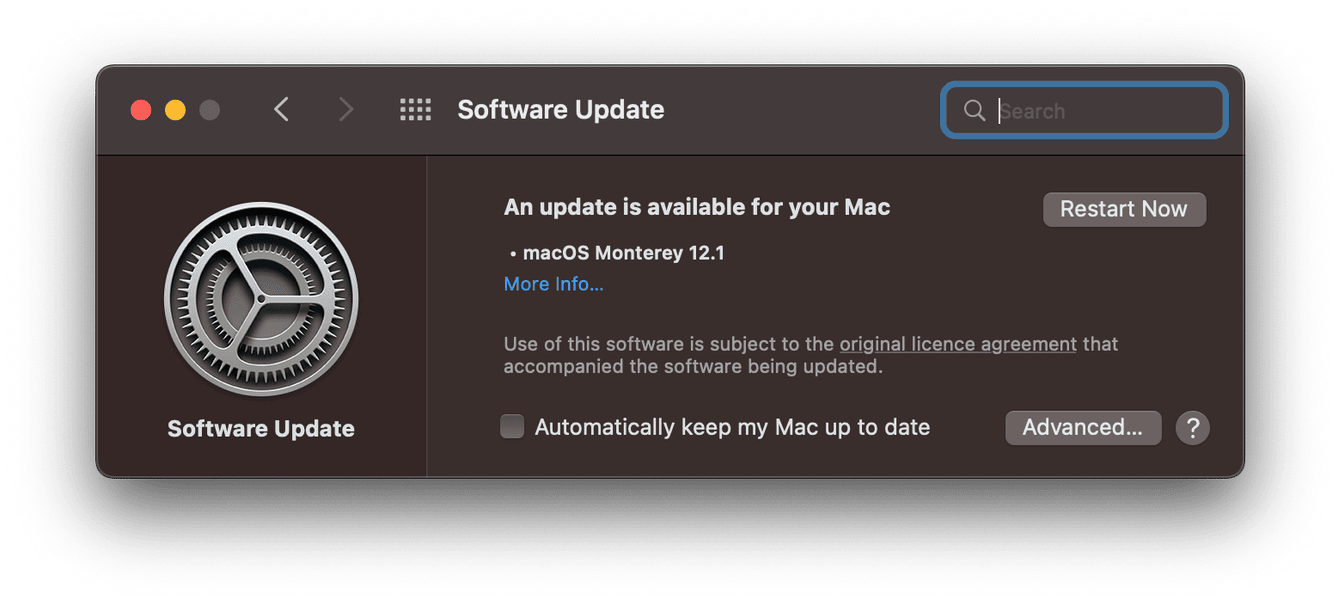Click inside the Search input field

(1090, 110)
